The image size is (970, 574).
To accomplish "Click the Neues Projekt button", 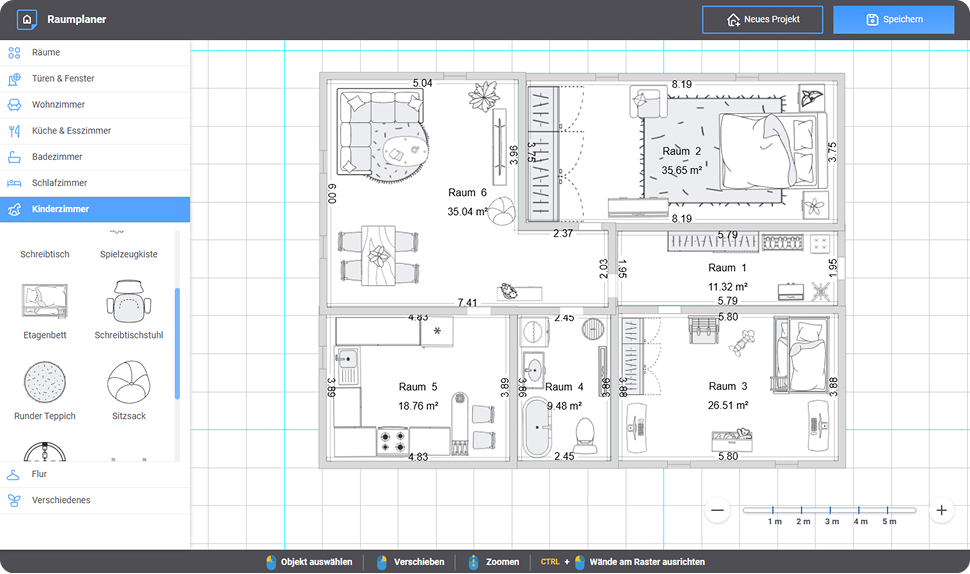I will [x=762, y=19].
